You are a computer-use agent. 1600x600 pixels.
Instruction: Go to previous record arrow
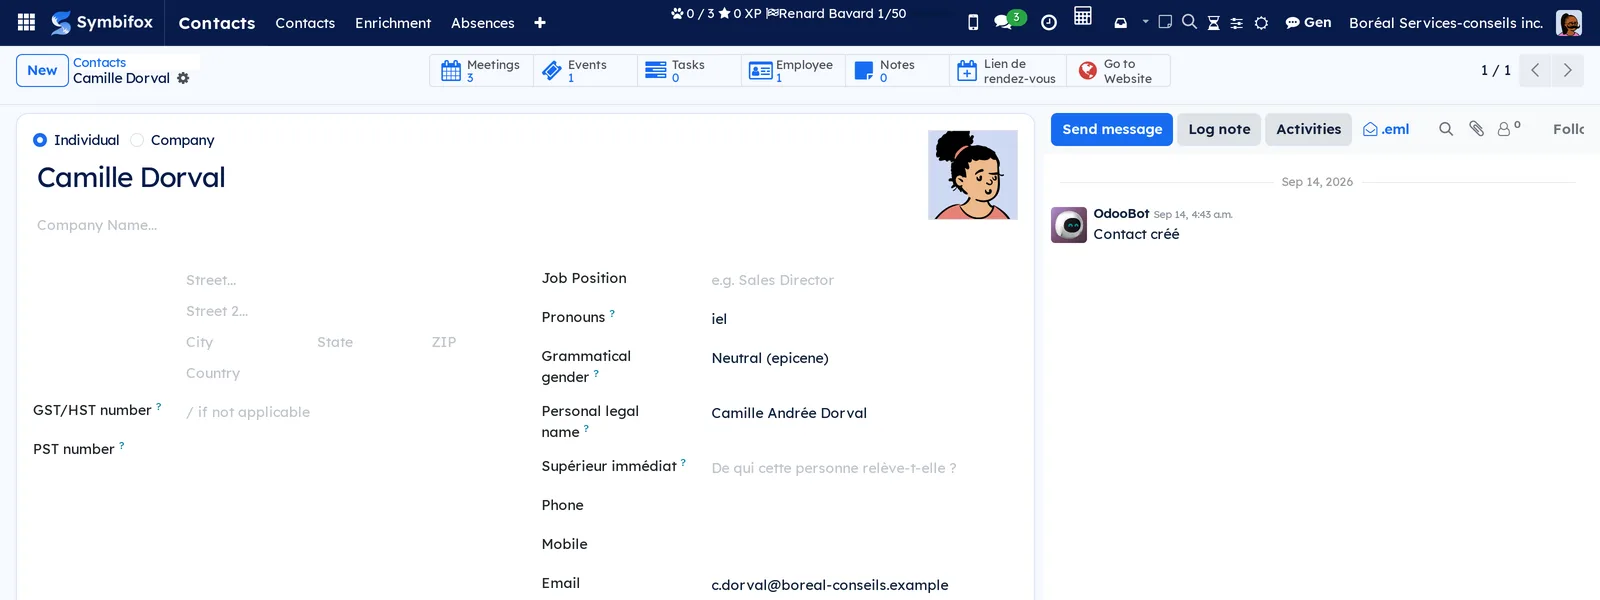1535,70
